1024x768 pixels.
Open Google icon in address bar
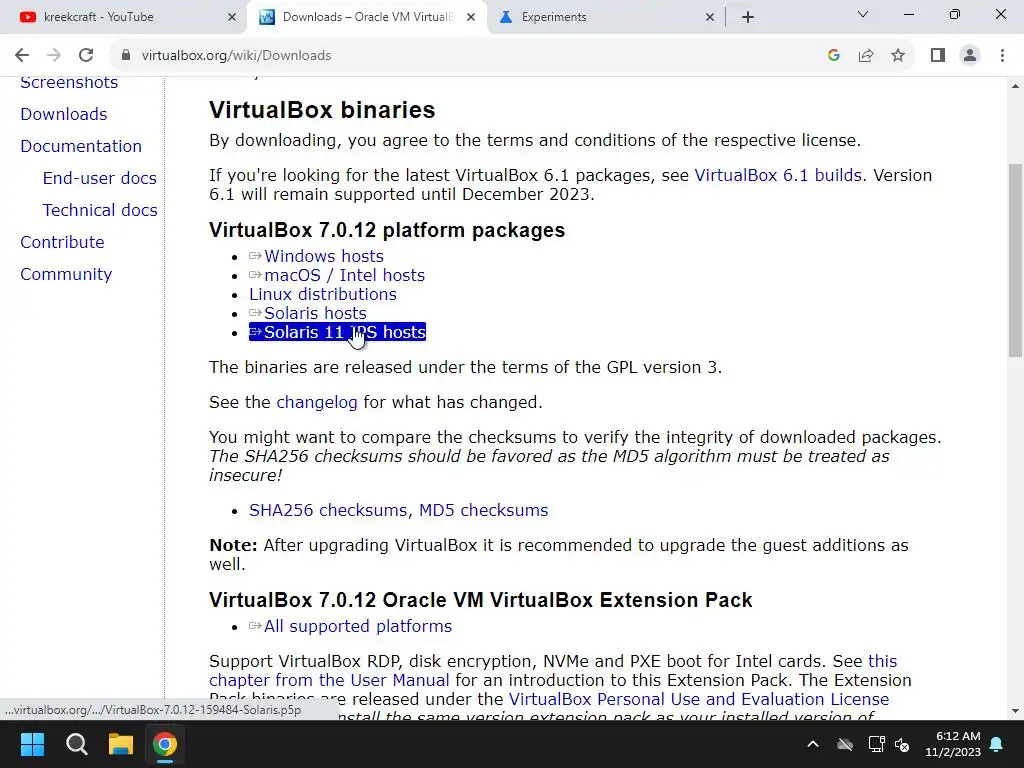click(x=833, y=56)
